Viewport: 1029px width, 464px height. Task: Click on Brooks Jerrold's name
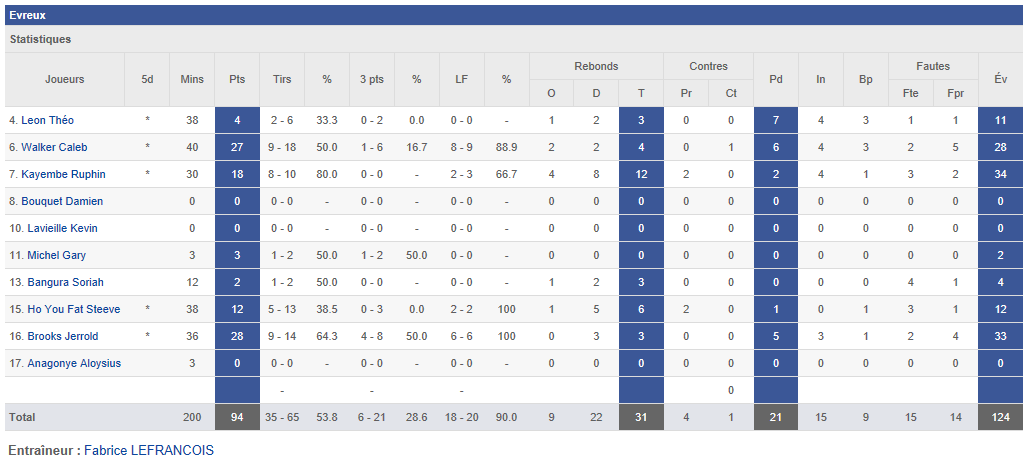pos(62,336)
